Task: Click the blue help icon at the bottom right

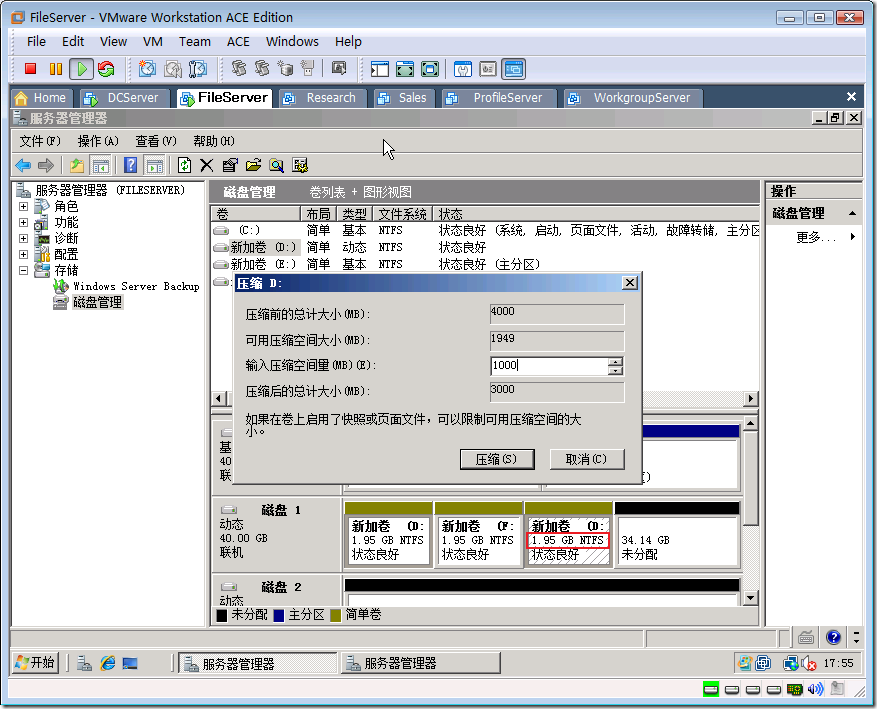Action: pyautogui.click(x=833, y=637)
